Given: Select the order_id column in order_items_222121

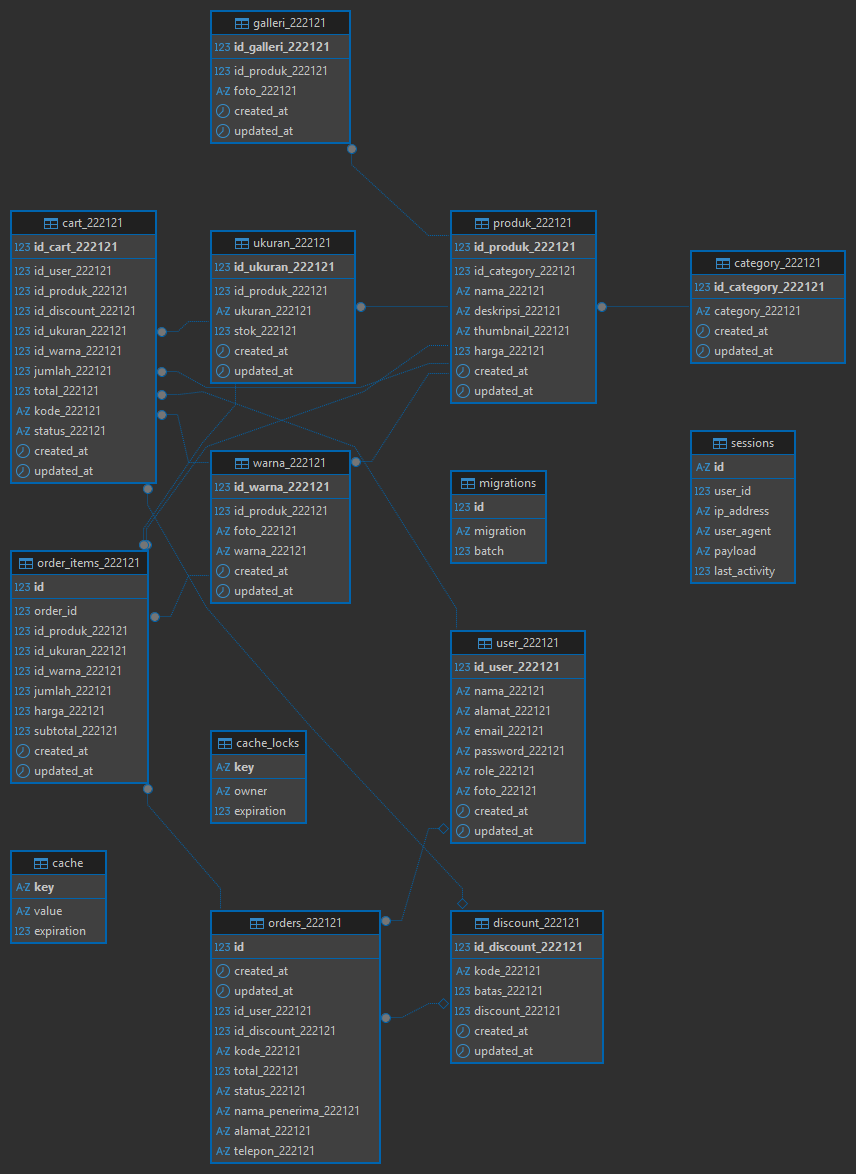Looking at the screenshot, I should (56, 611).
